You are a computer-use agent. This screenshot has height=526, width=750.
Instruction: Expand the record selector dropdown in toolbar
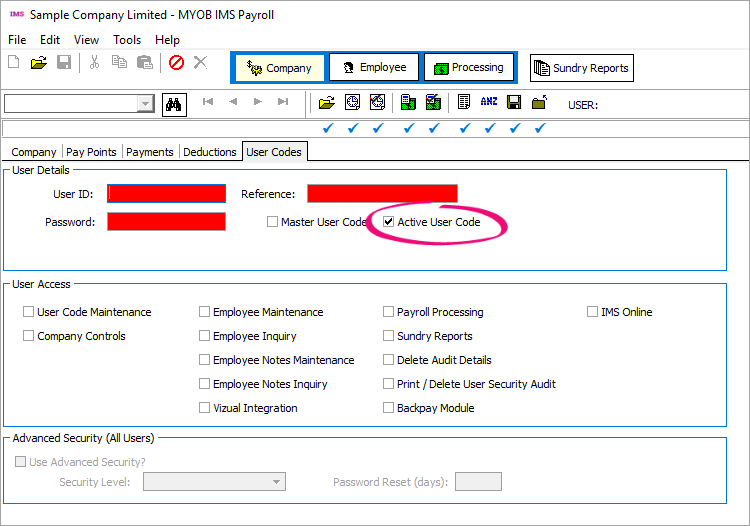pyautogui.click(x=145, y=104)
